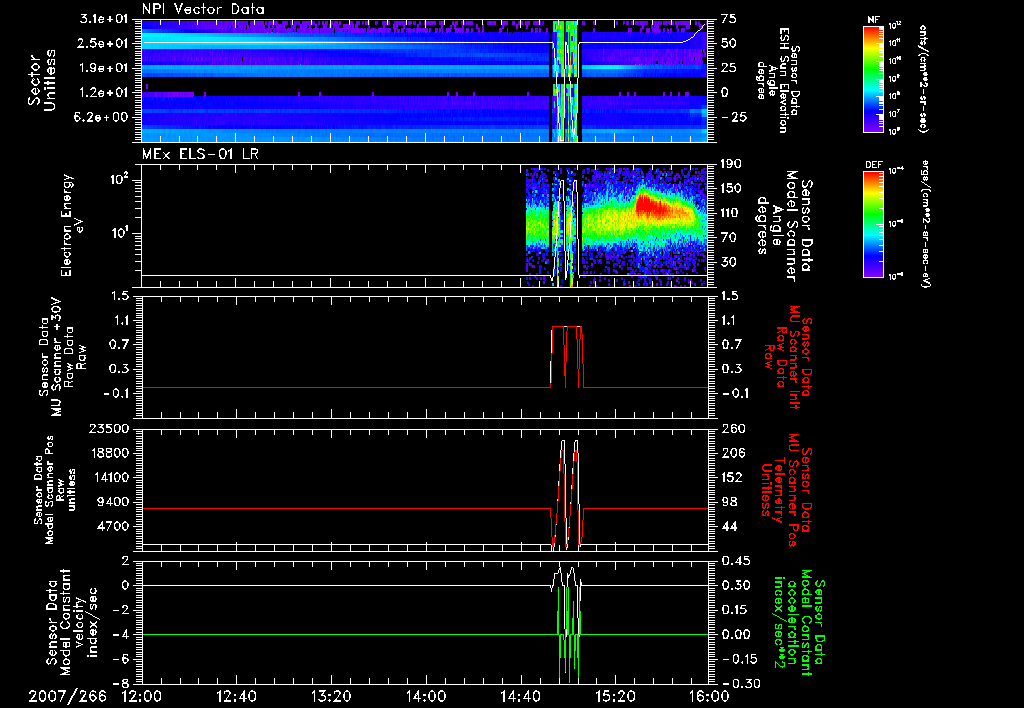1024x708 pixels.
Task: Click the red scanner pulse in the +30V plot
Action: coord(566,357)
